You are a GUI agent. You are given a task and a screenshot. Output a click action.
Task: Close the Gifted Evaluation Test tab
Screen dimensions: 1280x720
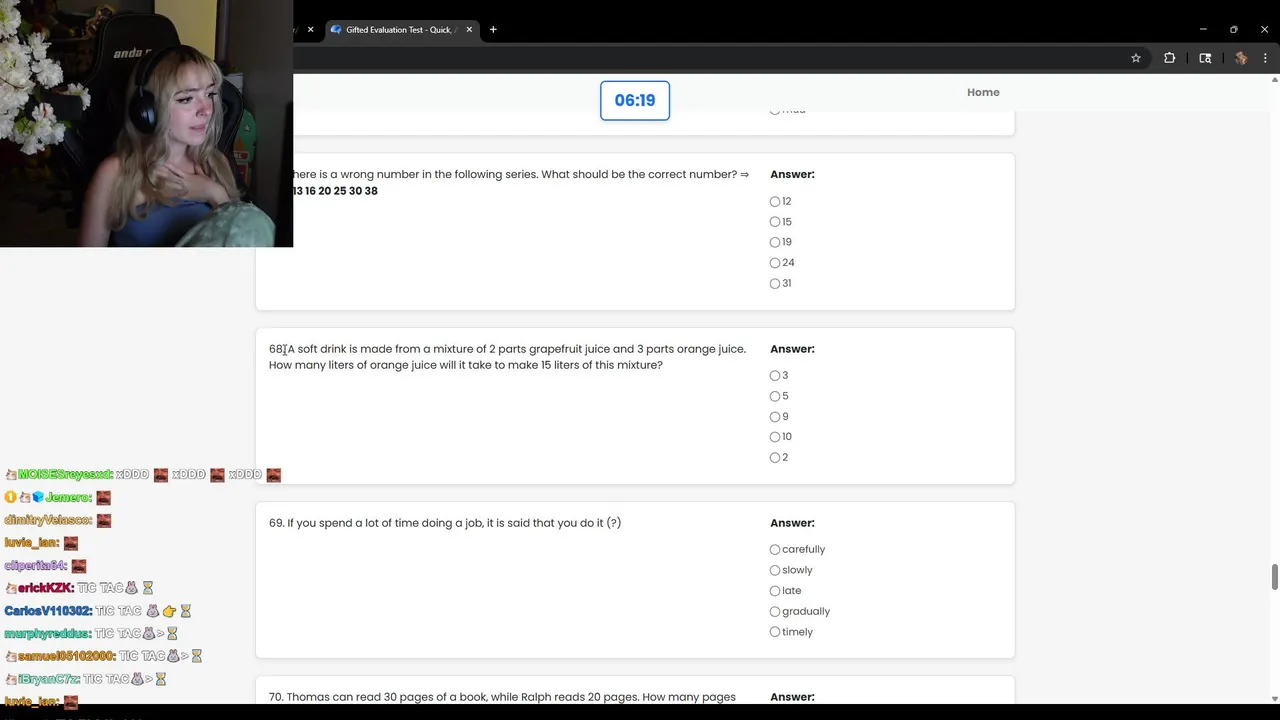click(x=467, y=29)
